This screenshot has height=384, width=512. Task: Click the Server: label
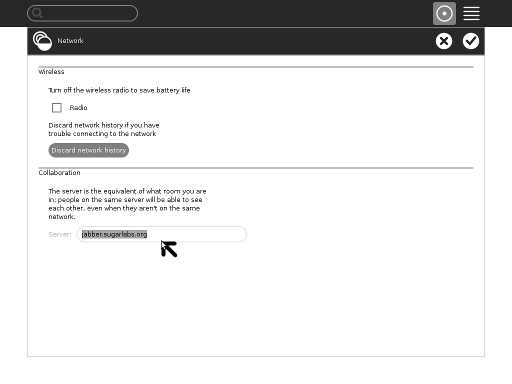[x=60, y=234]
